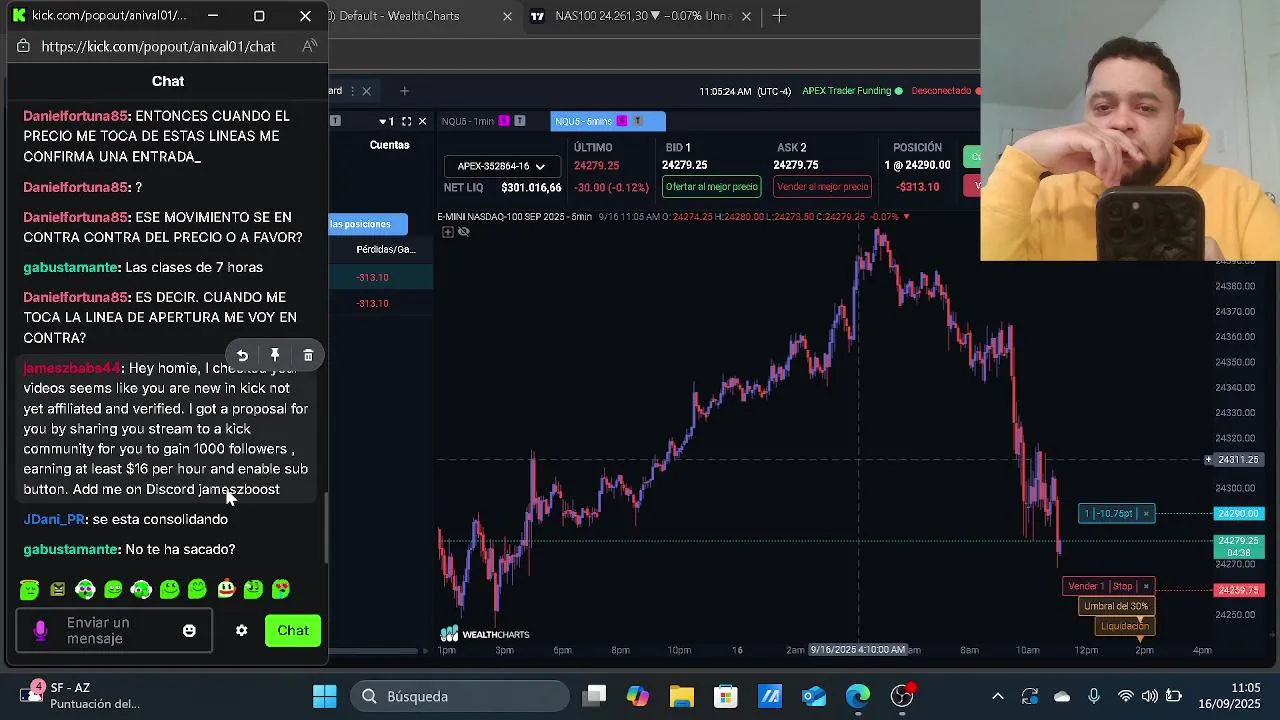The width and height of the screenshot is (1280, 720).
Task: Click the undo/reply arrow on the jameszbabs44 message
Action: tap(242, 355)
